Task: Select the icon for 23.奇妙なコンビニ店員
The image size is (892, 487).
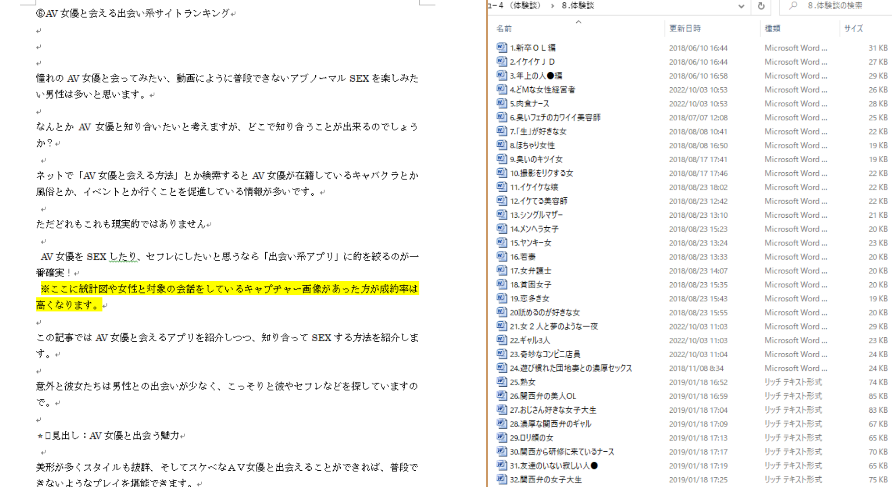Action: point(502,354)
